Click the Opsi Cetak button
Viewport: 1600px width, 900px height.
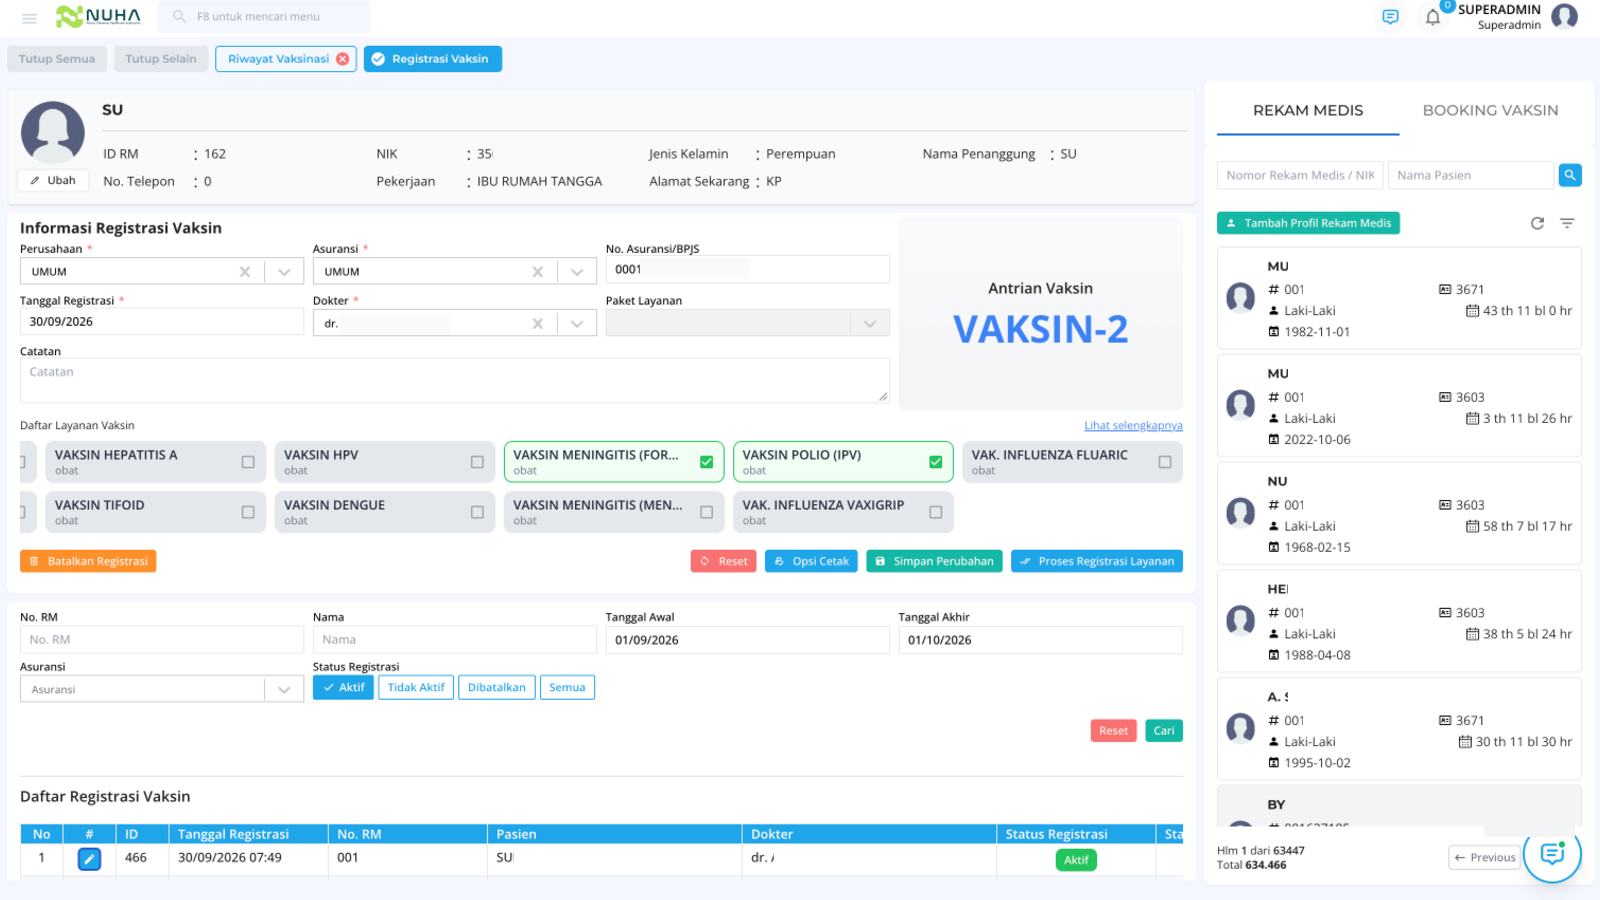(x=811, y=561)
